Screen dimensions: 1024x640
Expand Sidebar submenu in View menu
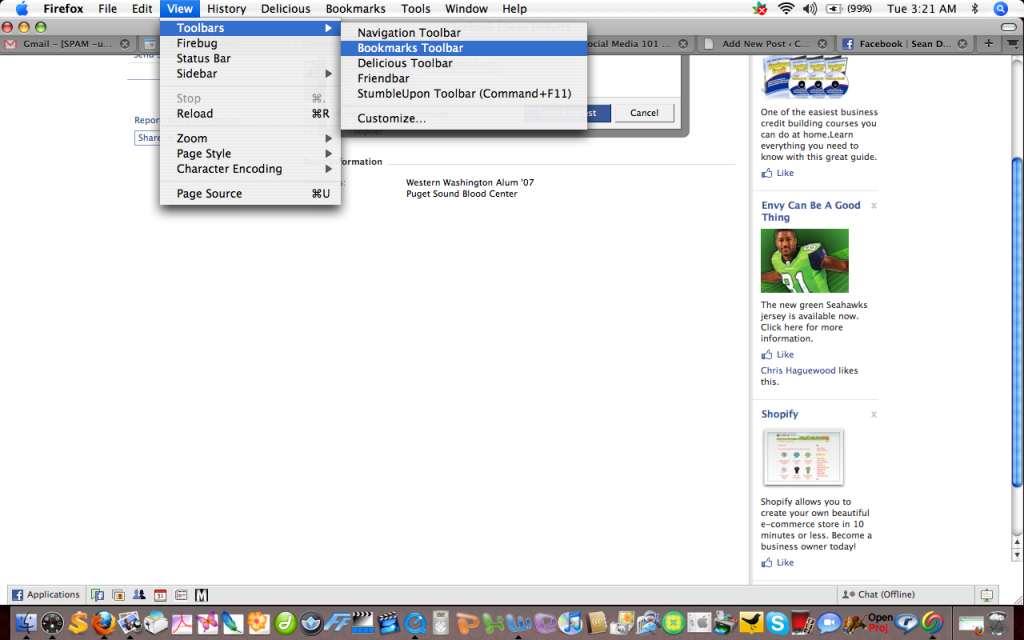pos(250,73)
